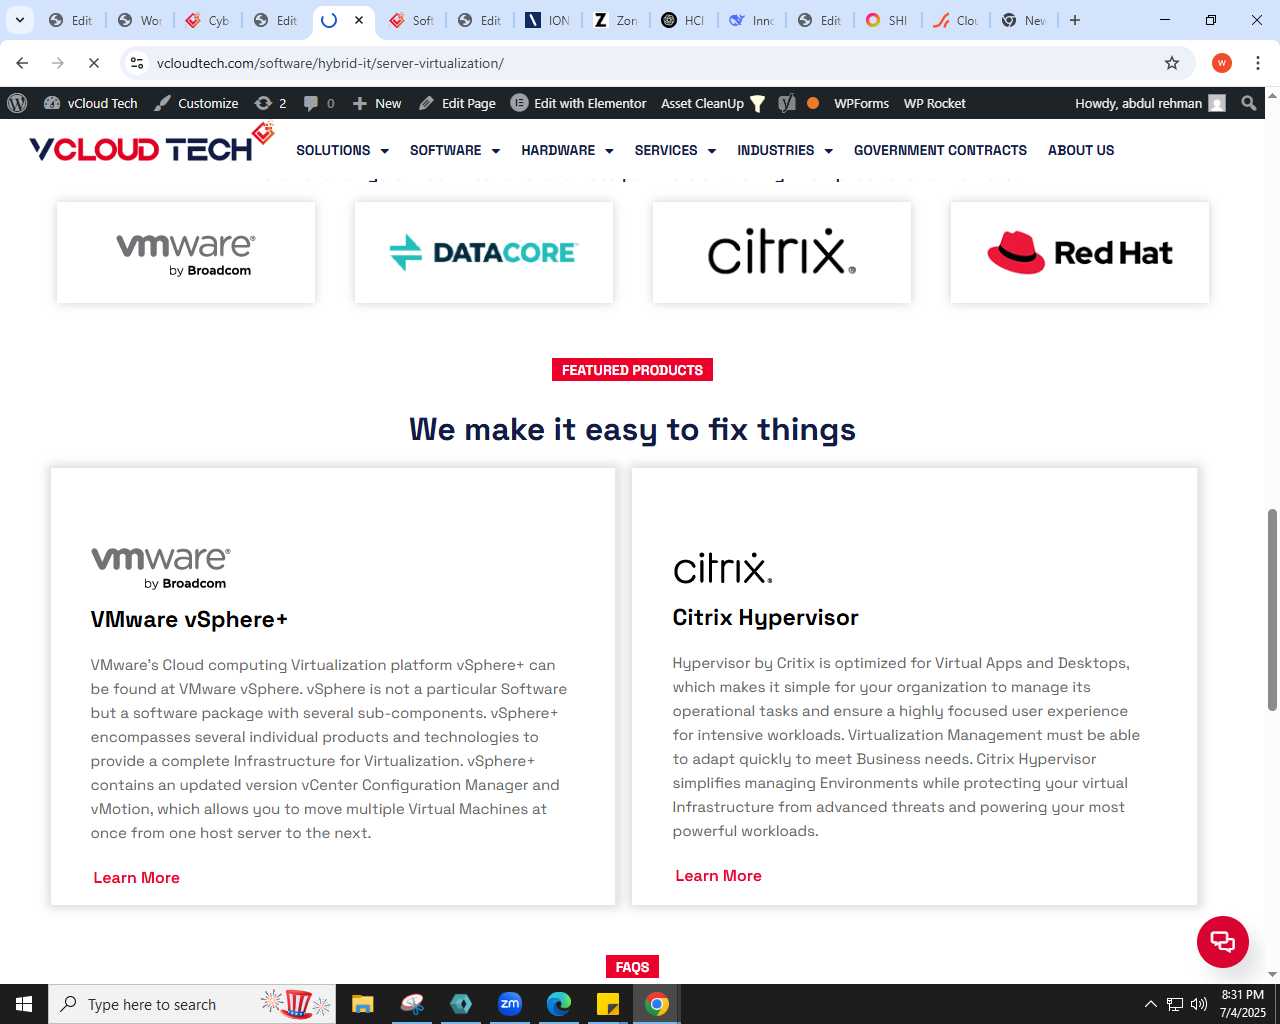Screen dimensions: 1280x1024
Task: Click the Citrix partner logo card
Action: click(782, 252)
